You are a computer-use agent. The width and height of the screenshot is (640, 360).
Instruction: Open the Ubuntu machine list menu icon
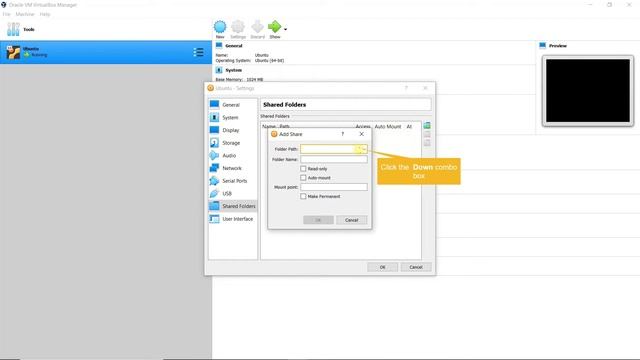click(x=198, y=52)
